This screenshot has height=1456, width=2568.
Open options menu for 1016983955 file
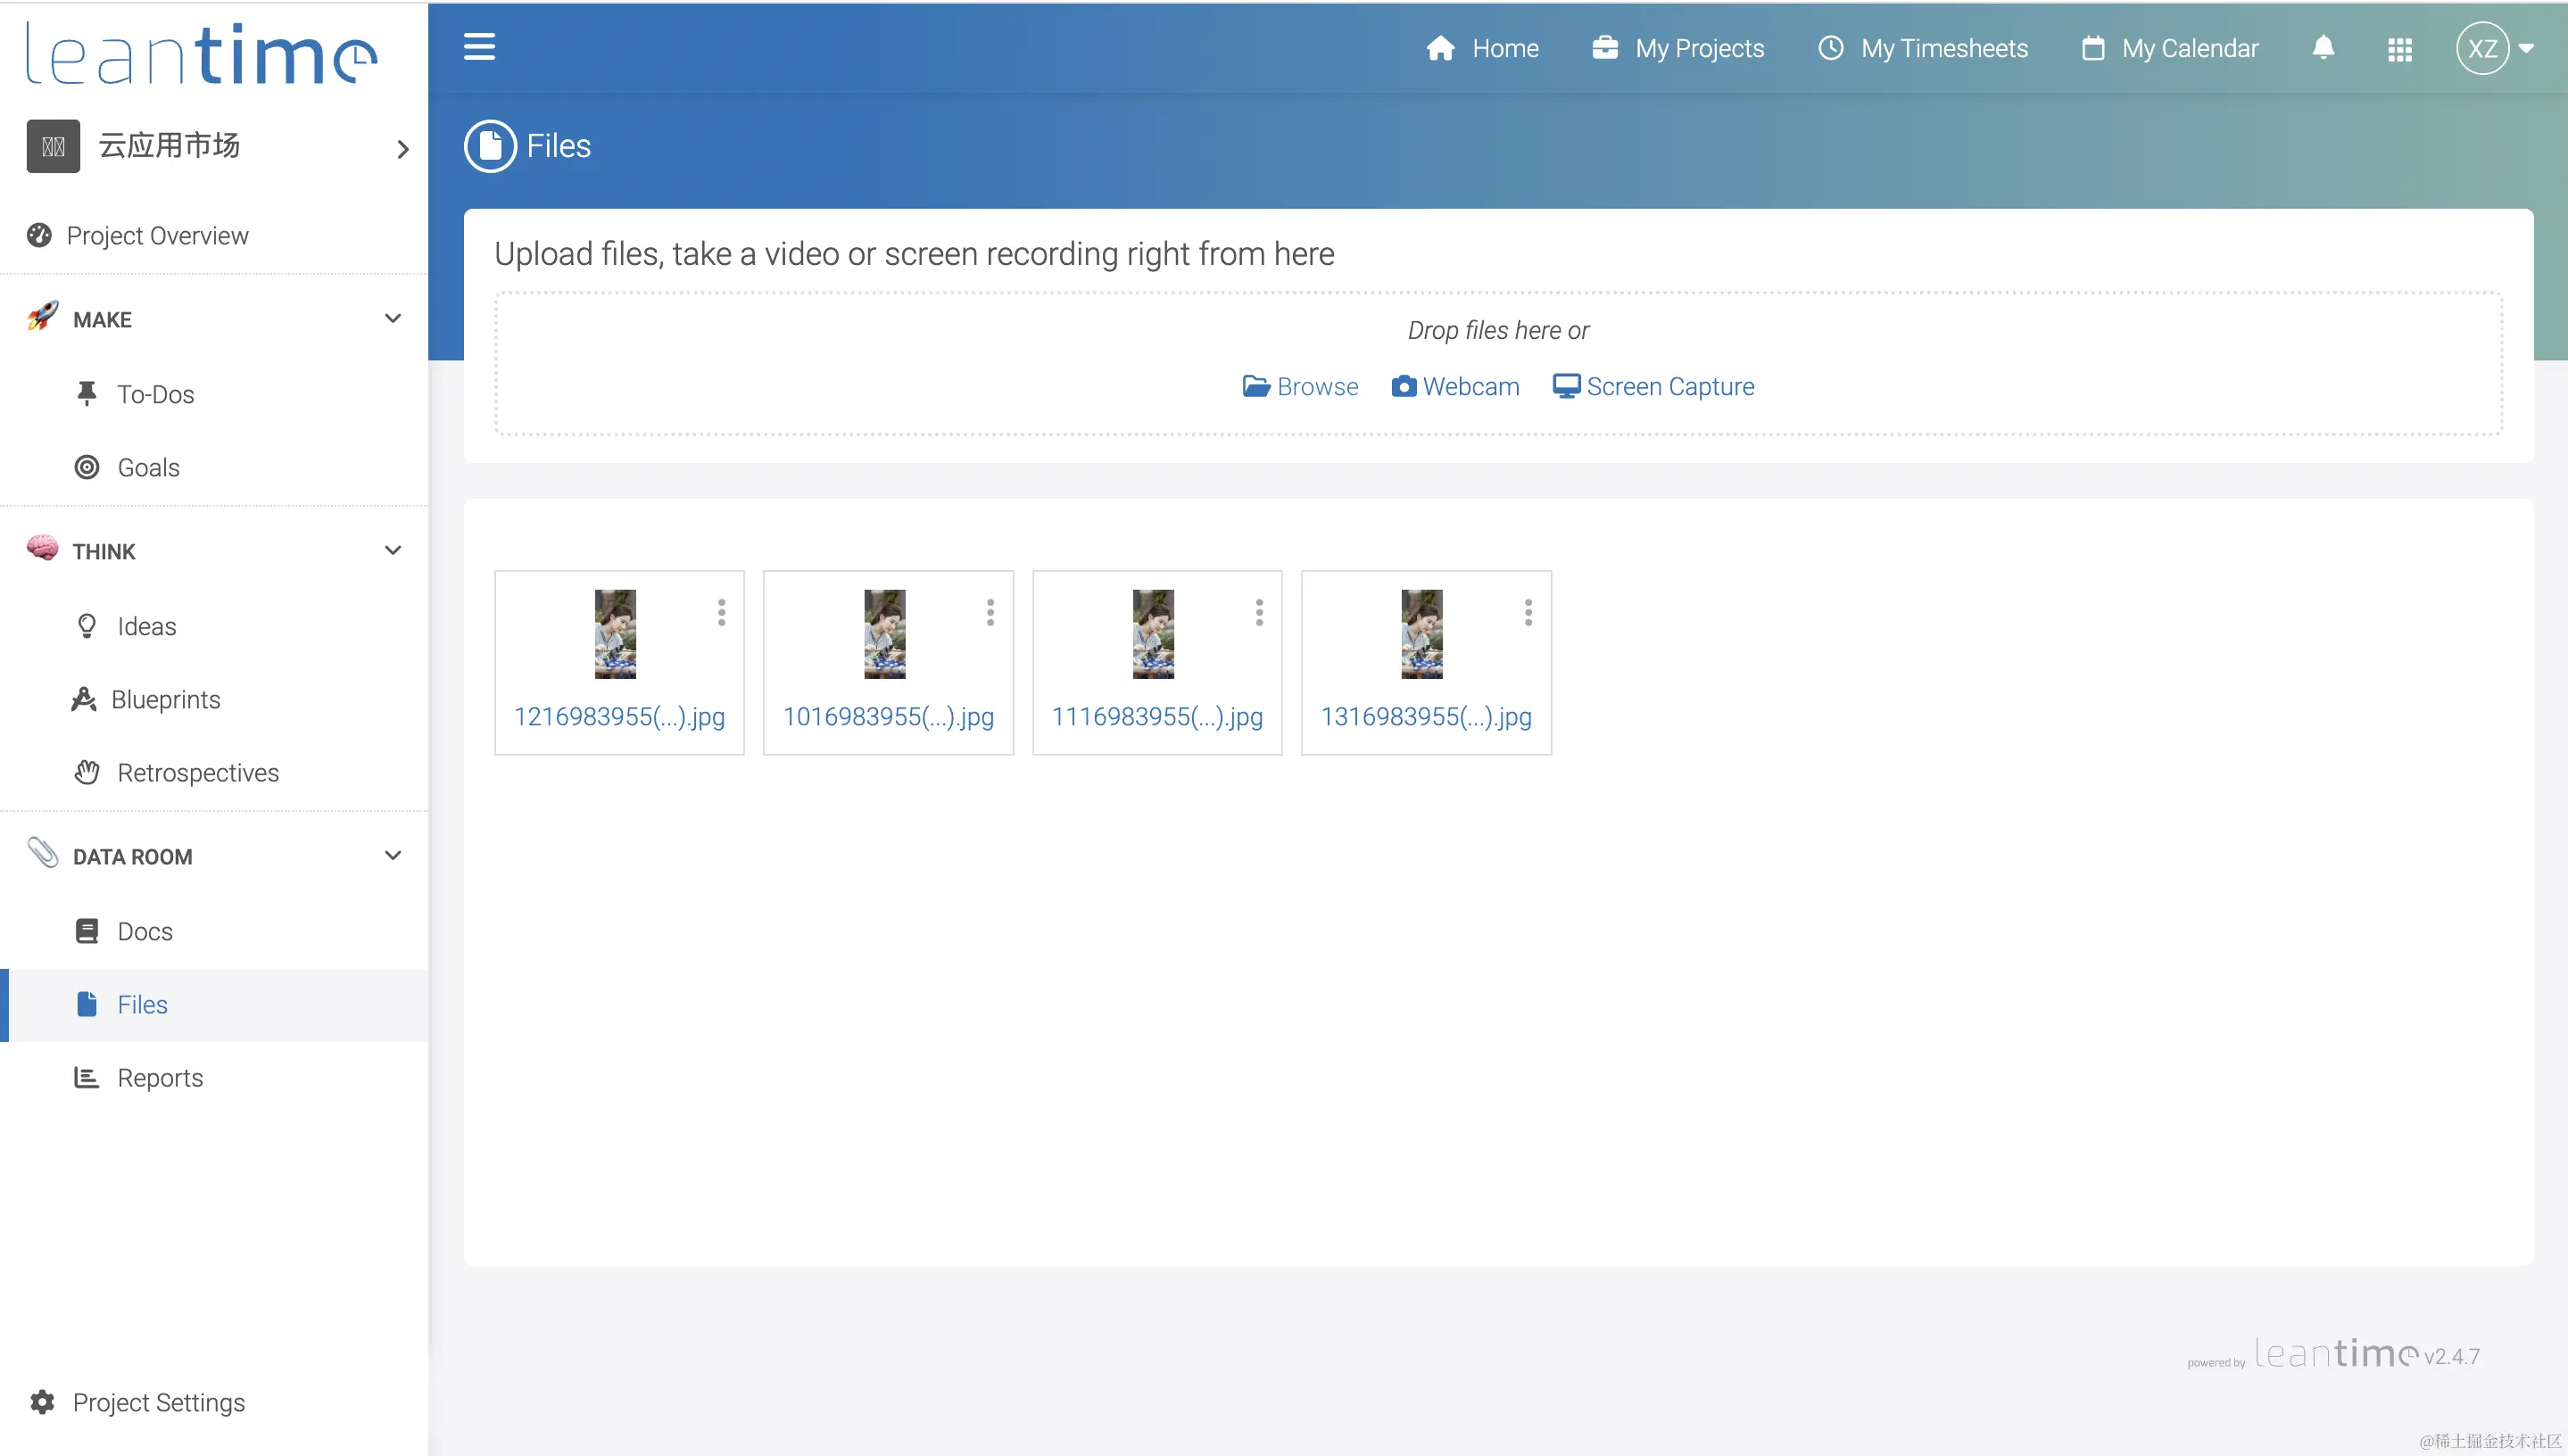click(x=990, y=612)
